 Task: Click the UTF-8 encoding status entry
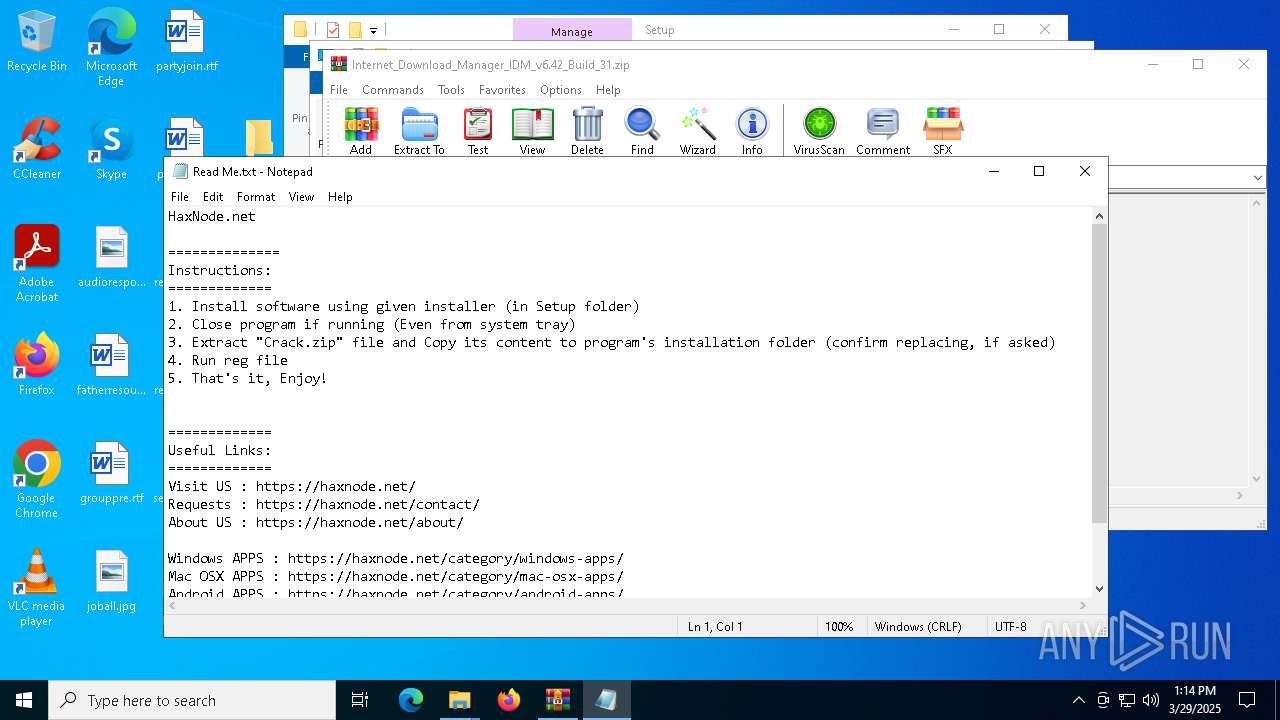(1010, 627)
